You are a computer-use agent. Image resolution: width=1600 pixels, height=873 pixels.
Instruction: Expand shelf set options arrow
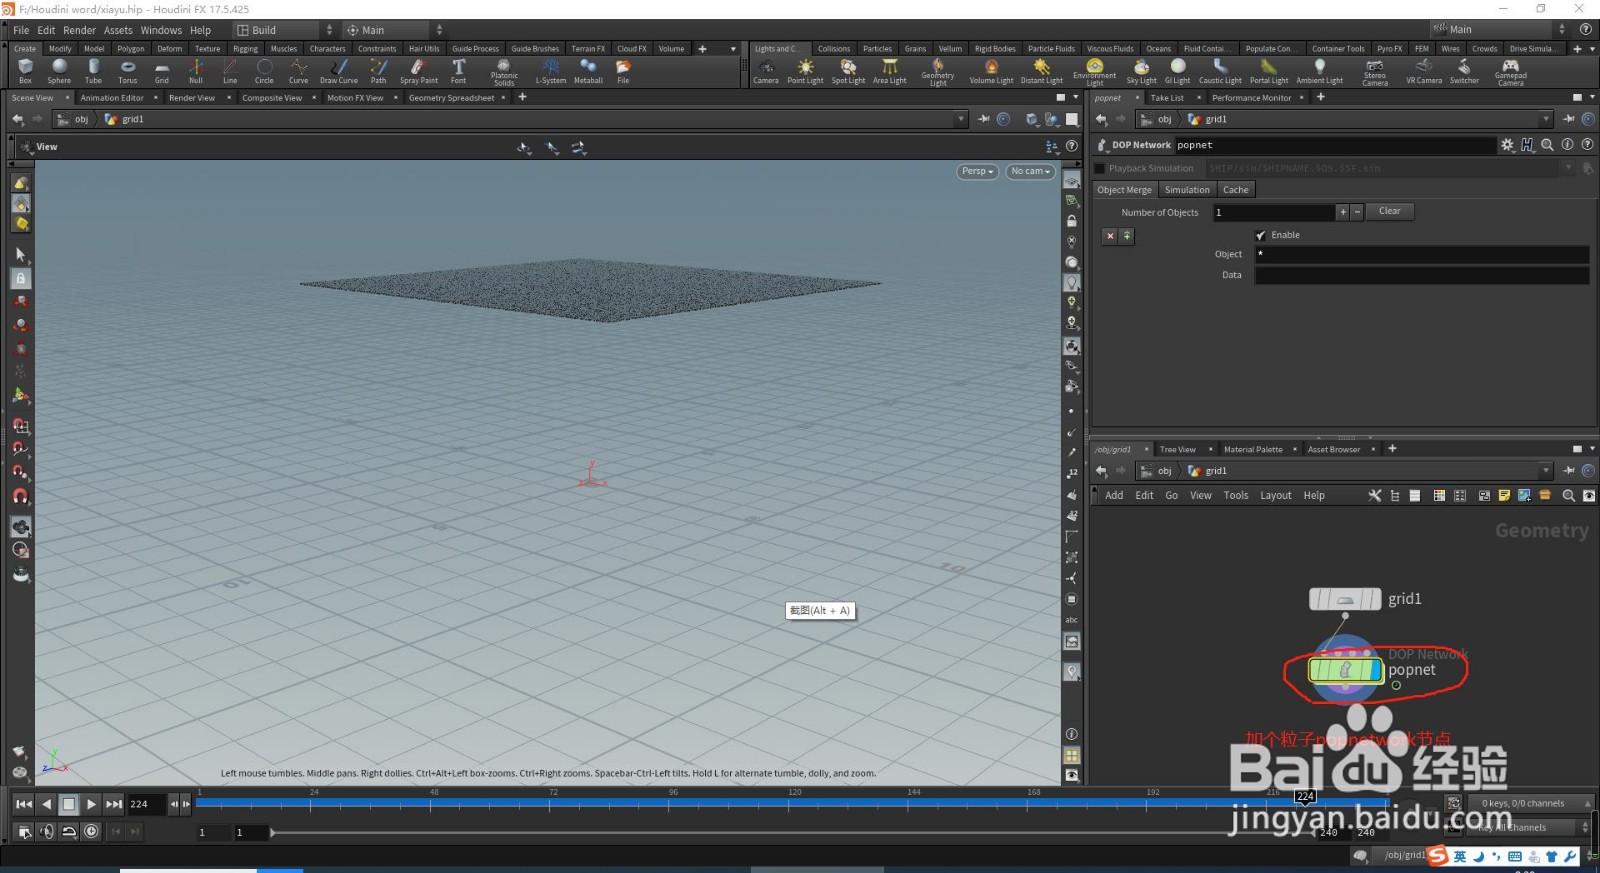(x=733, y=48)
